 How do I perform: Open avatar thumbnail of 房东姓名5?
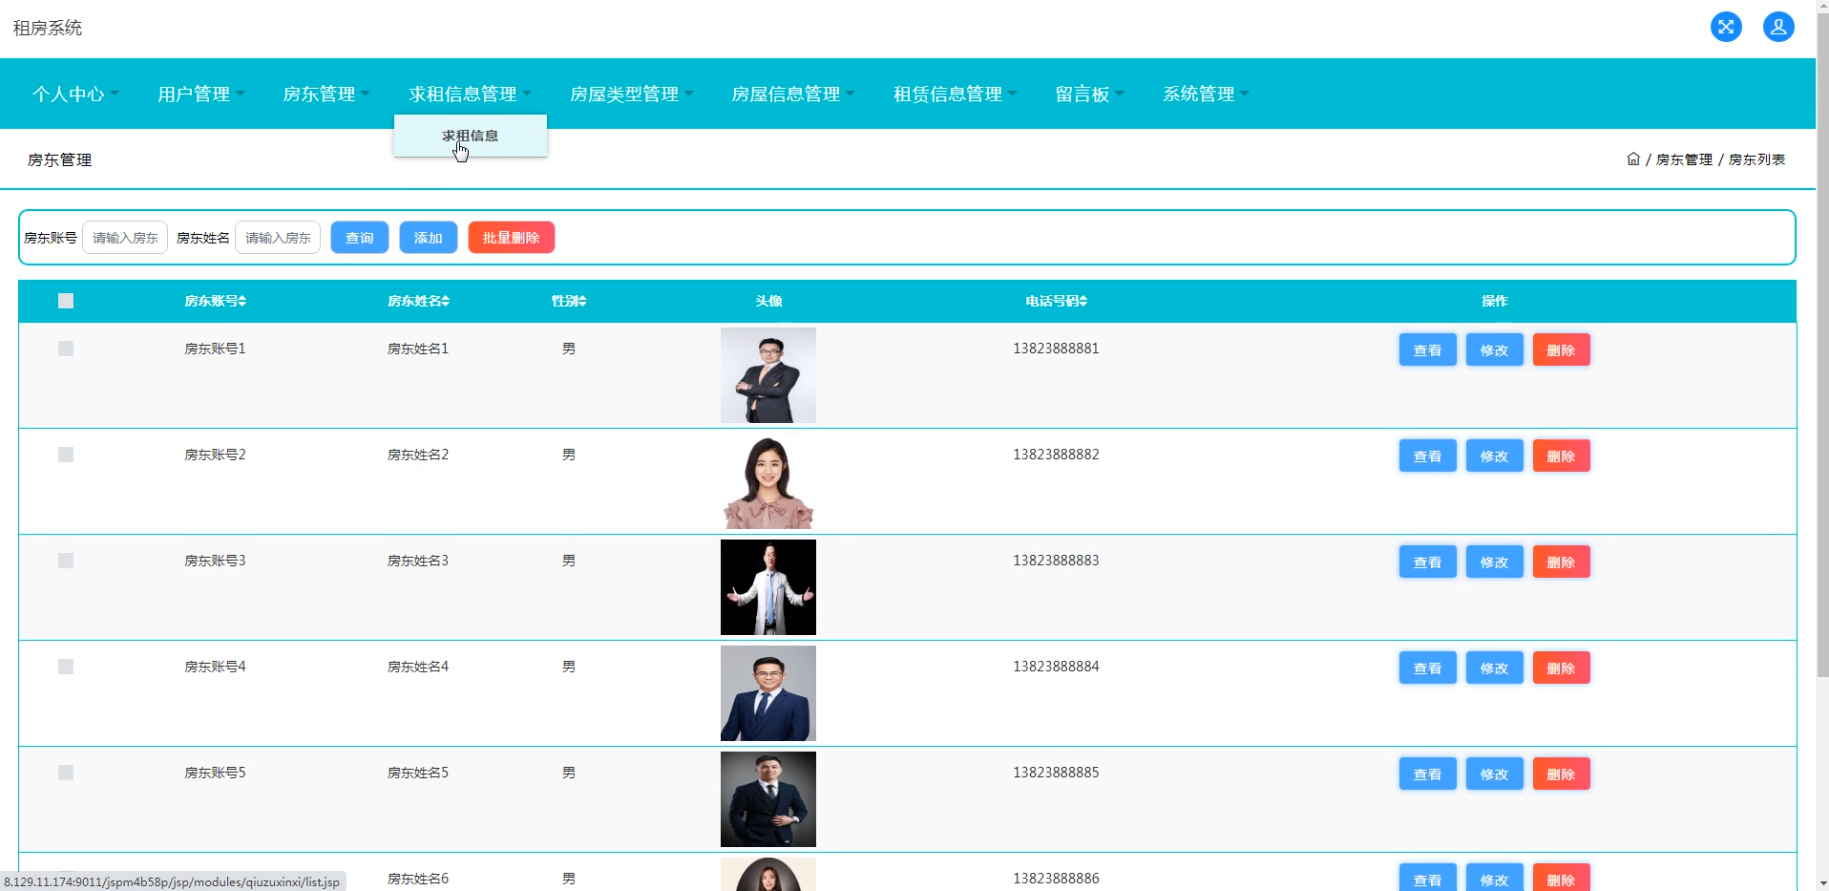pos(768,799)
